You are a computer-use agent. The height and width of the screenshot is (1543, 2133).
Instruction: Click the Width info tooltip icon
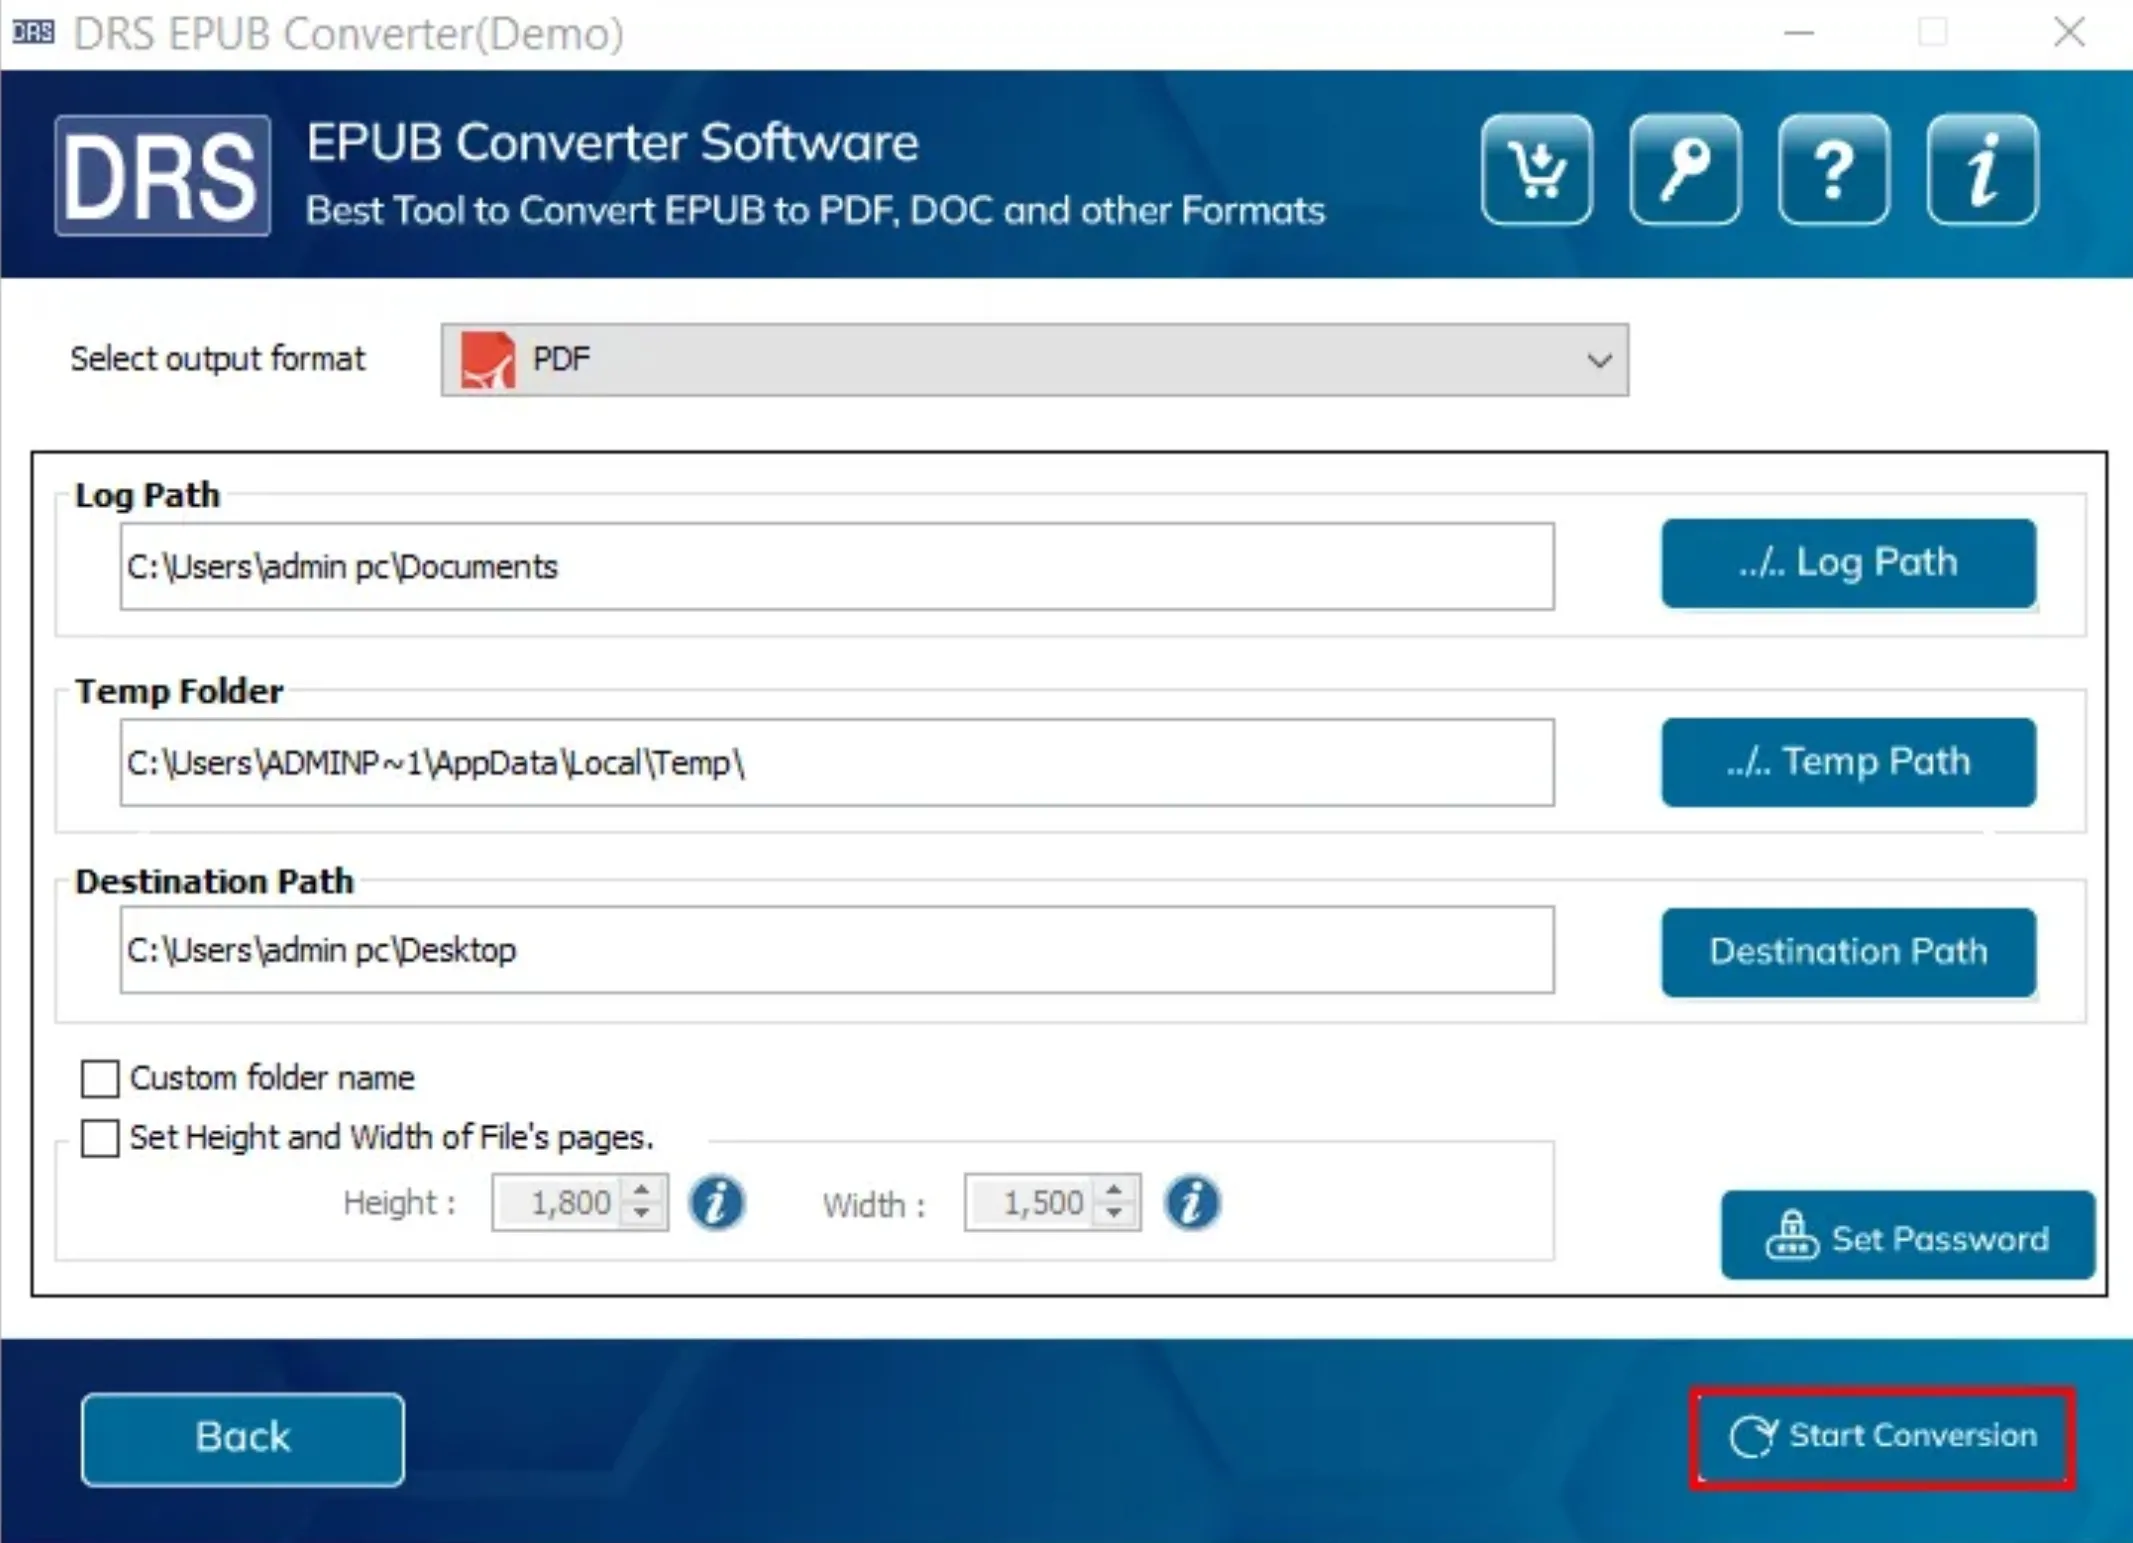tap(1191, 1202)
